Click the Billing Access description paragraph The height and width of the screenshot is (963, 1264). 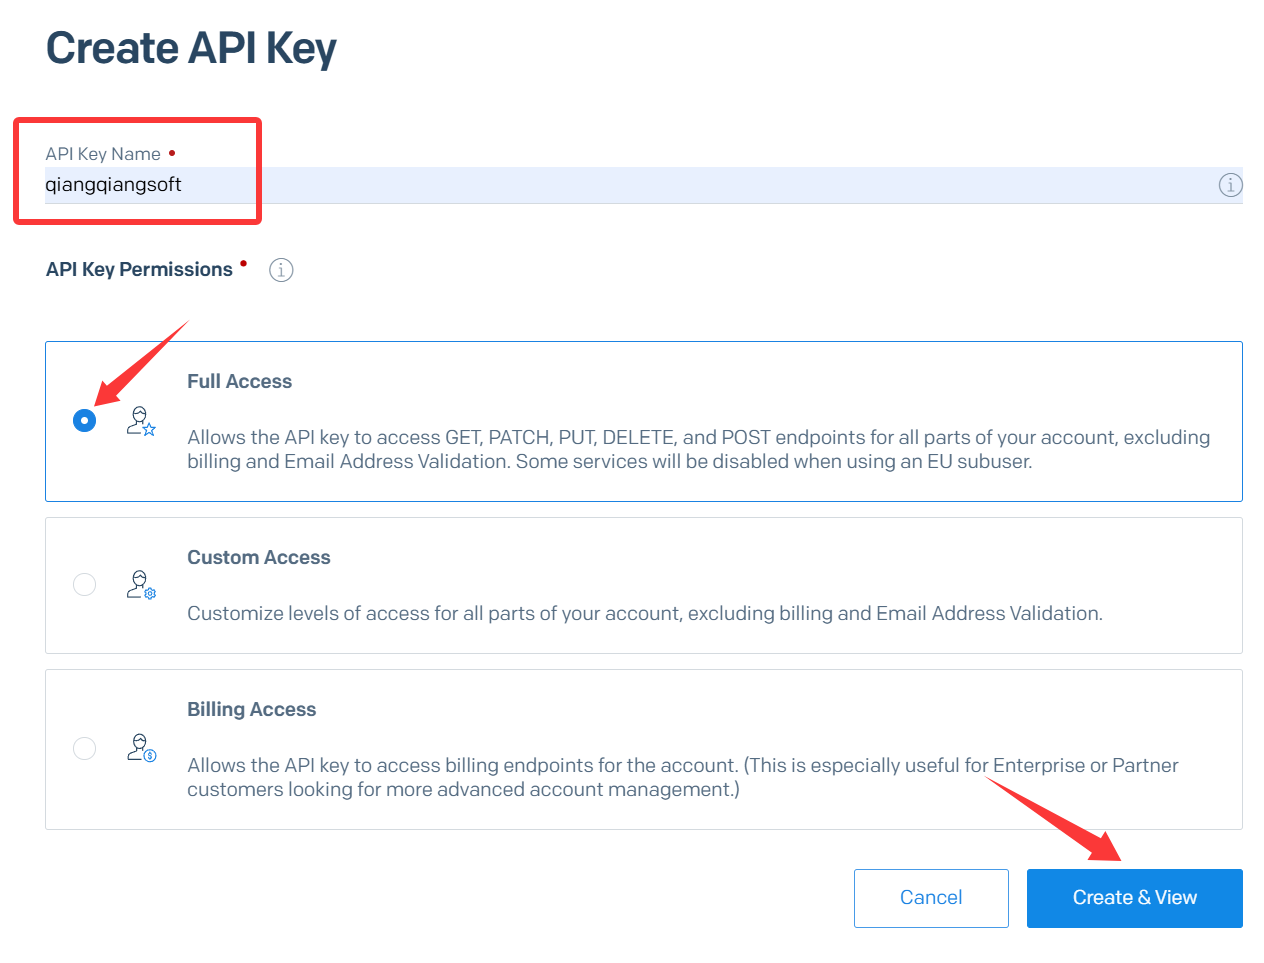coord(682,778)
